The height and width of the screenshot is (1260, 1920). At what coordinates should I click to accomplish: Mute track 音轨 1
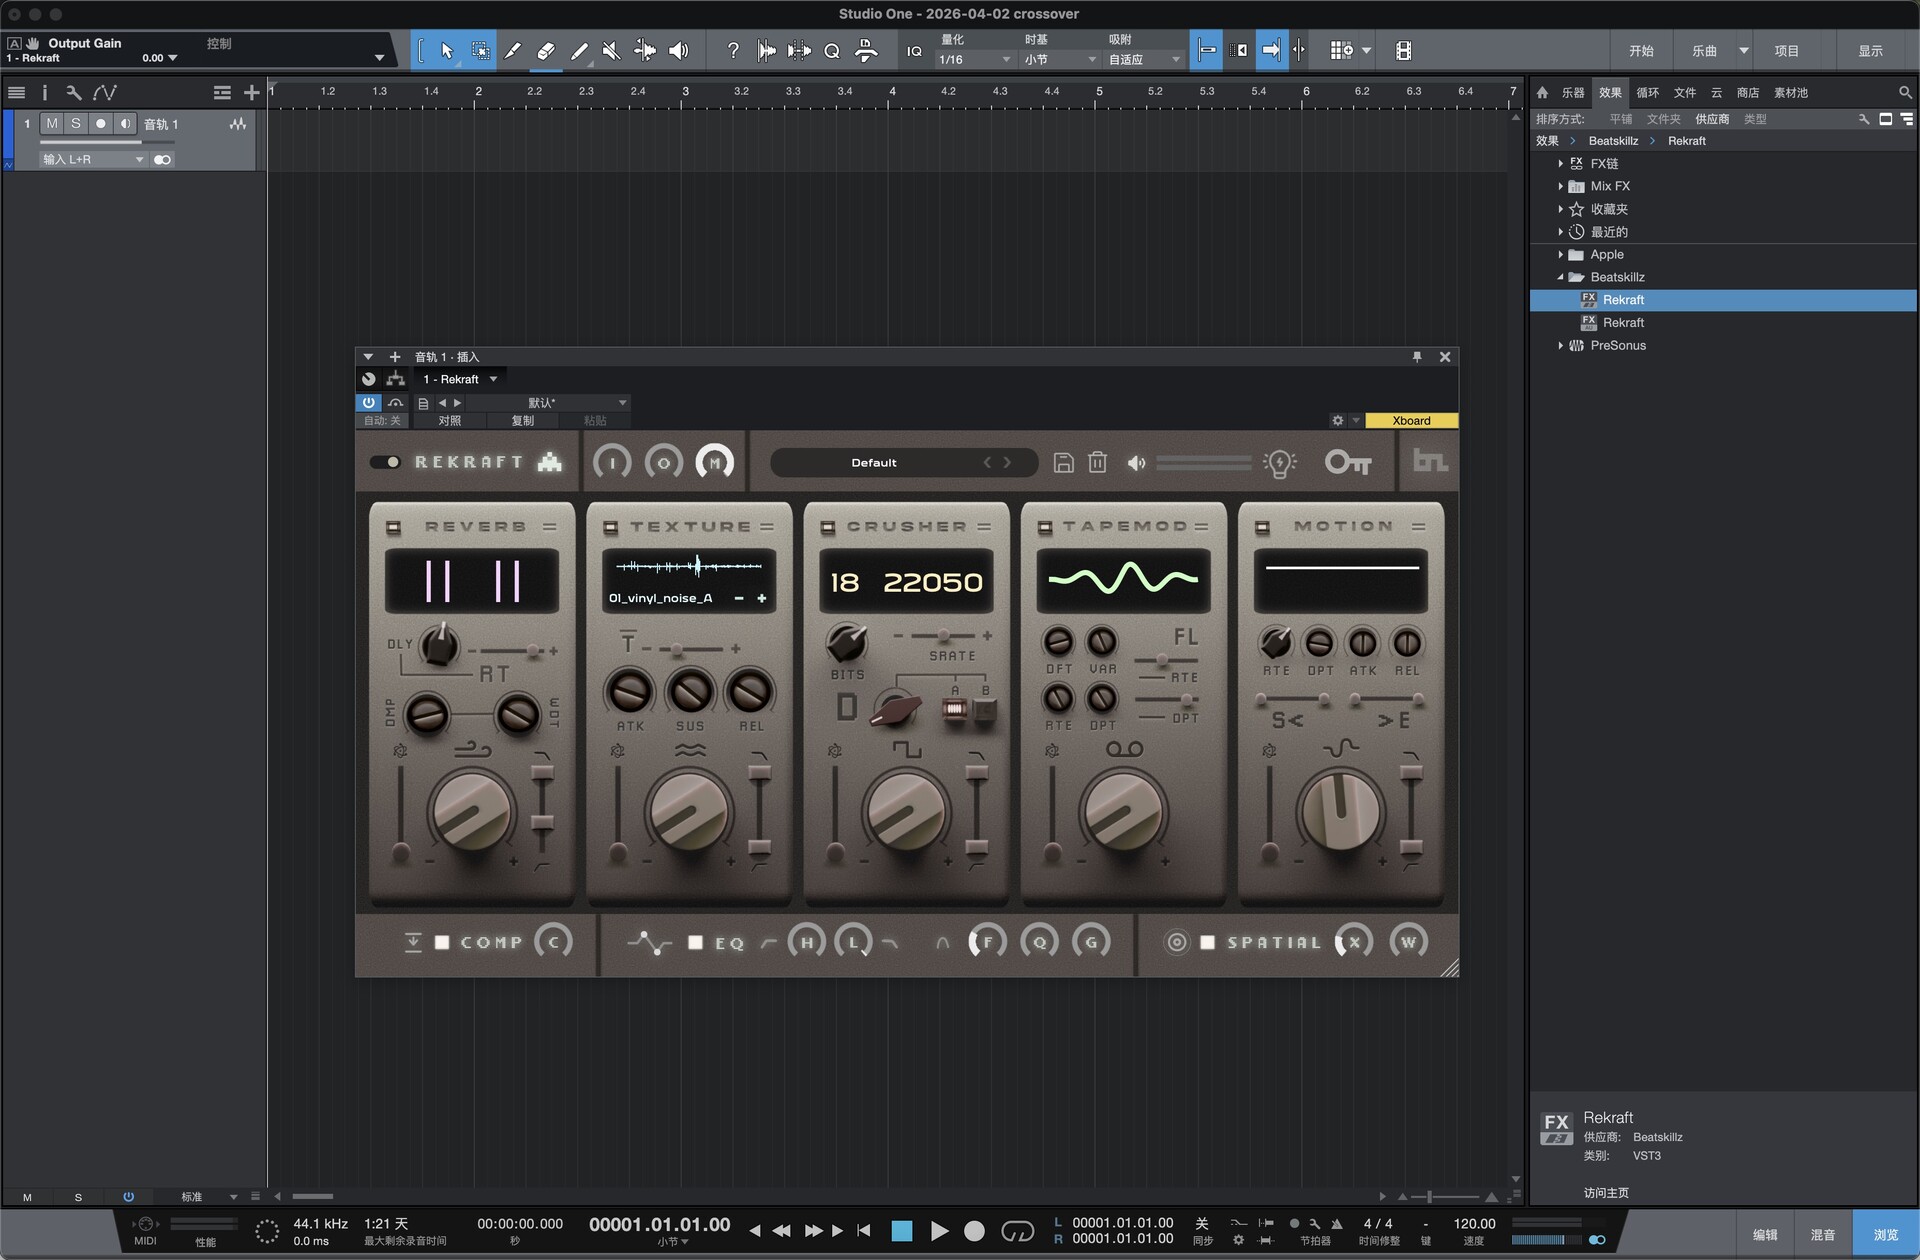[52, 123]
